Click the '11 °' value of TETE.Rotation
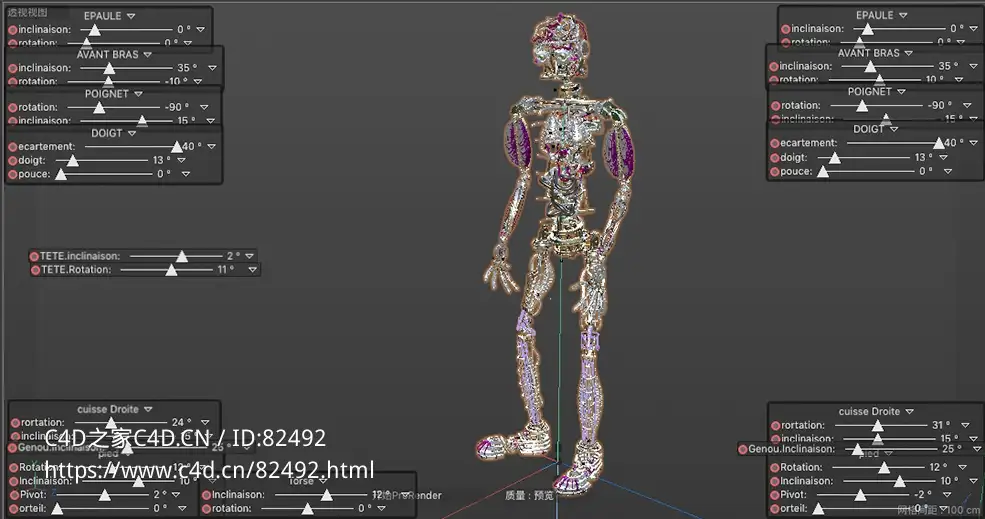985x519 pixels. coord(226,270)
